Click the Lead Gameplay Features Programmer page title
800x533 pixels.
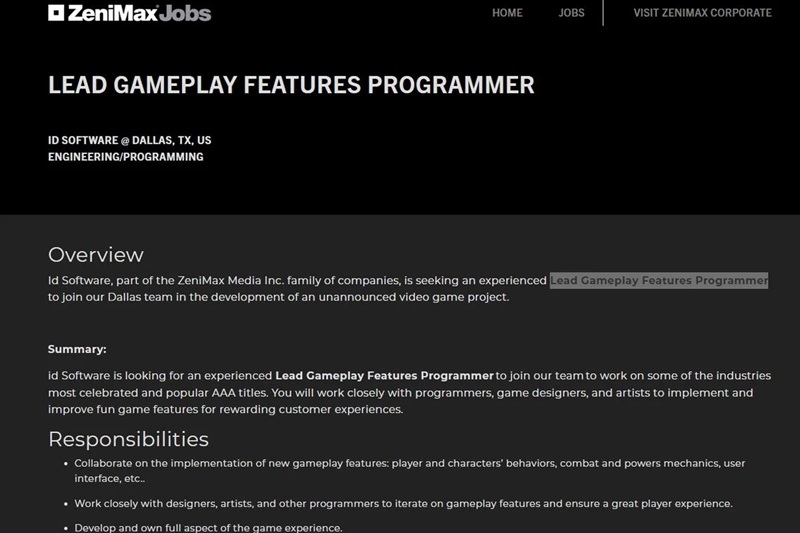(x=291, y=85)
